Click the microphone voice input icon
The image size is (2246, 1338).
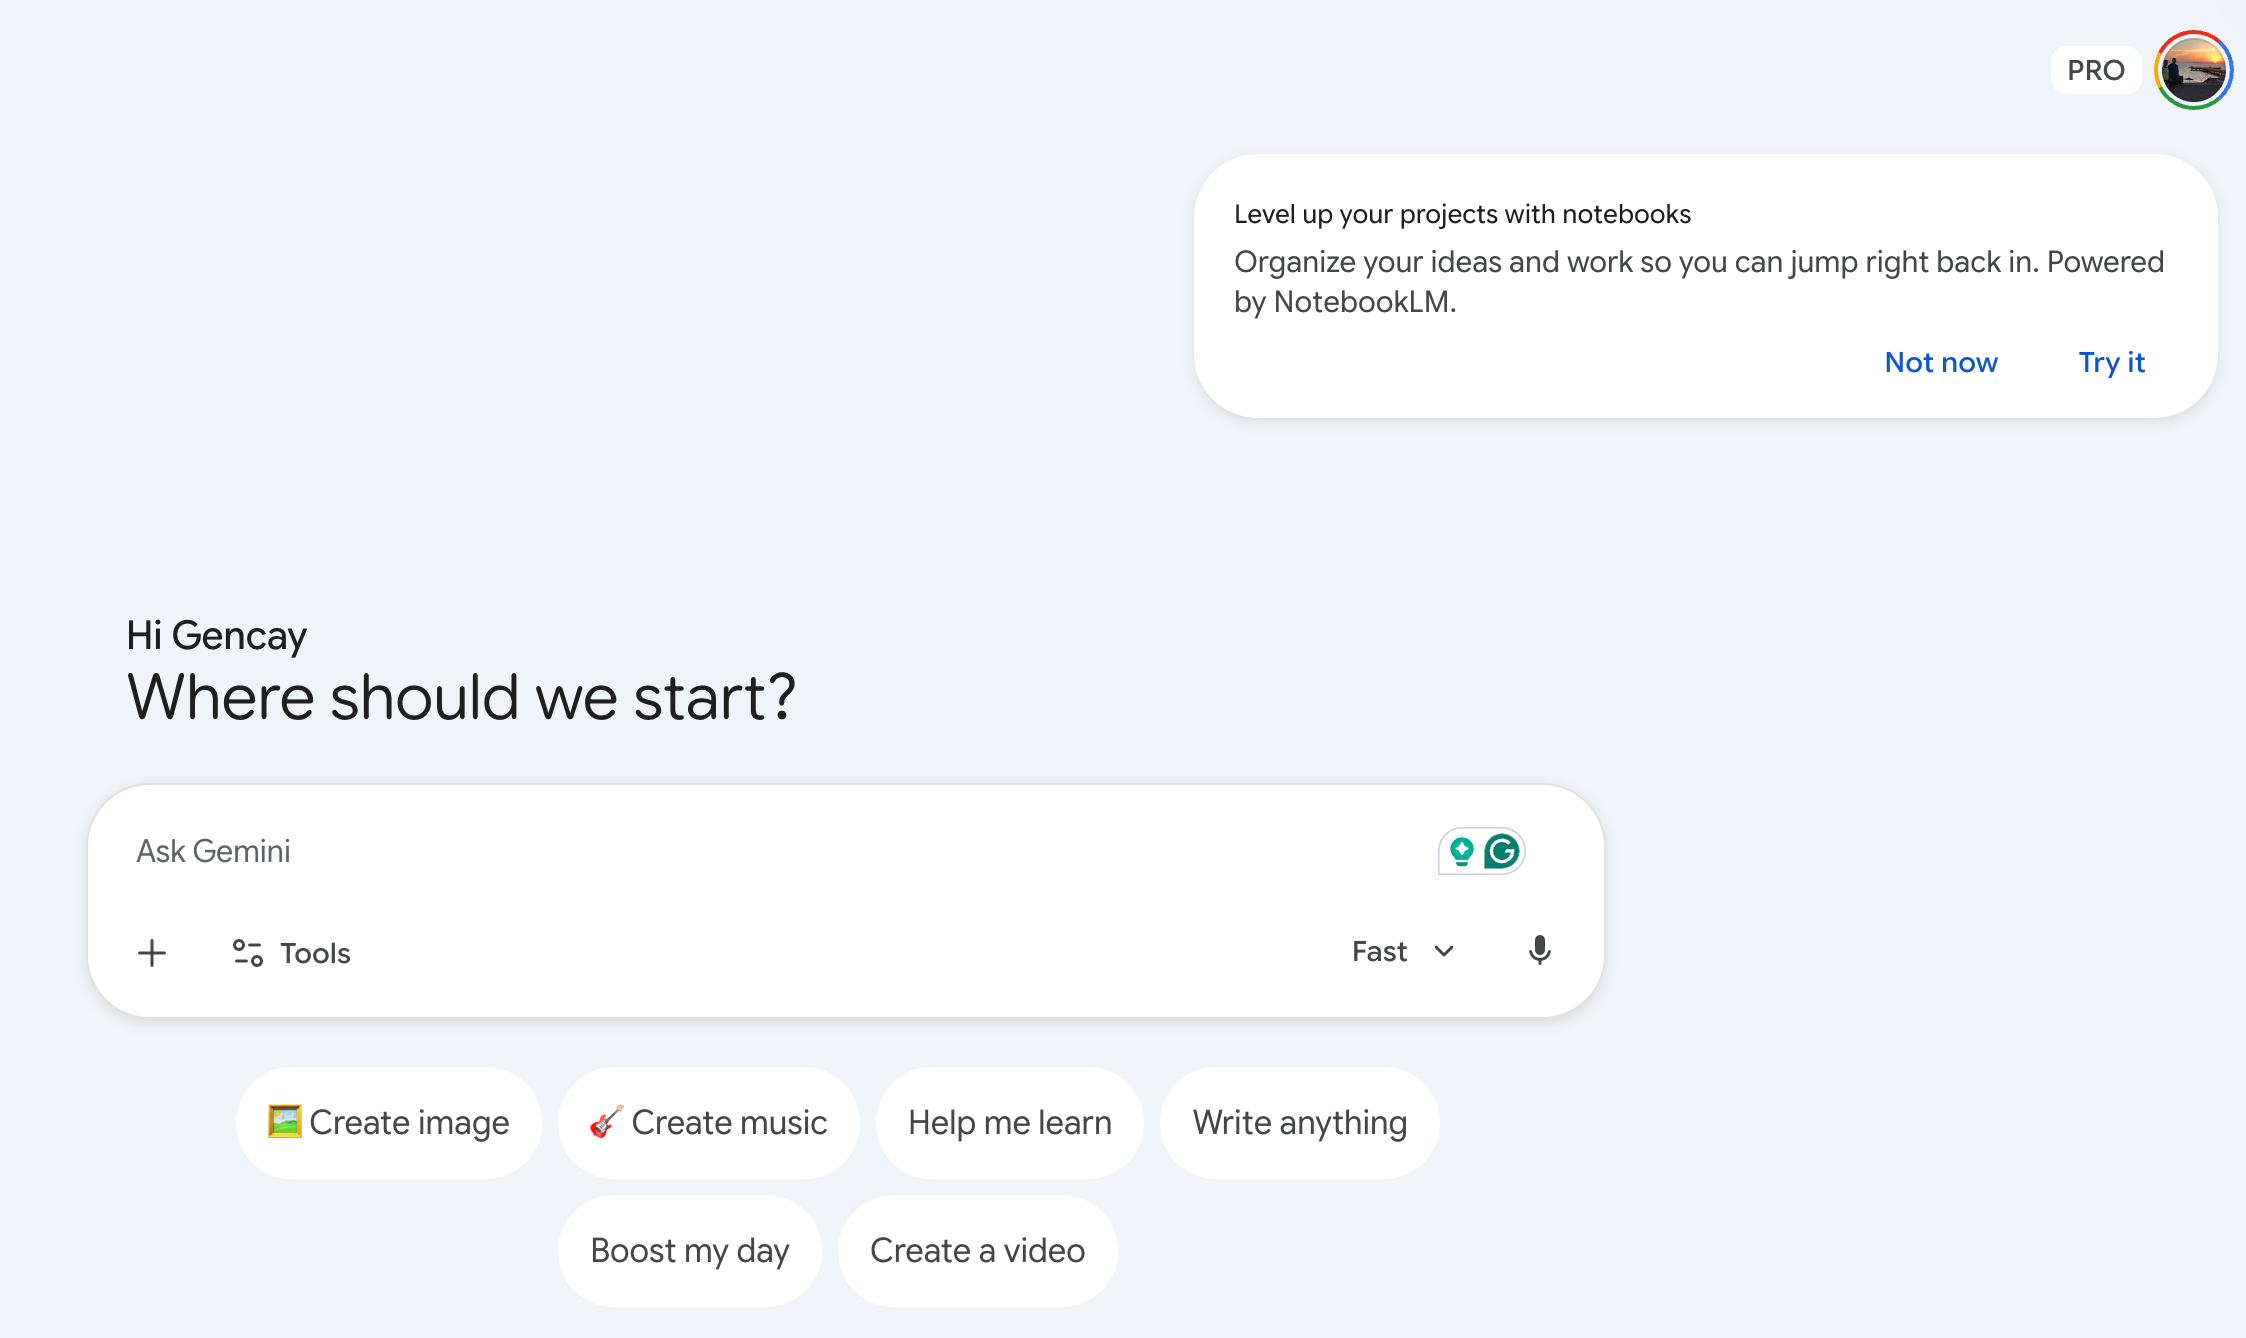click(1539, 950)
